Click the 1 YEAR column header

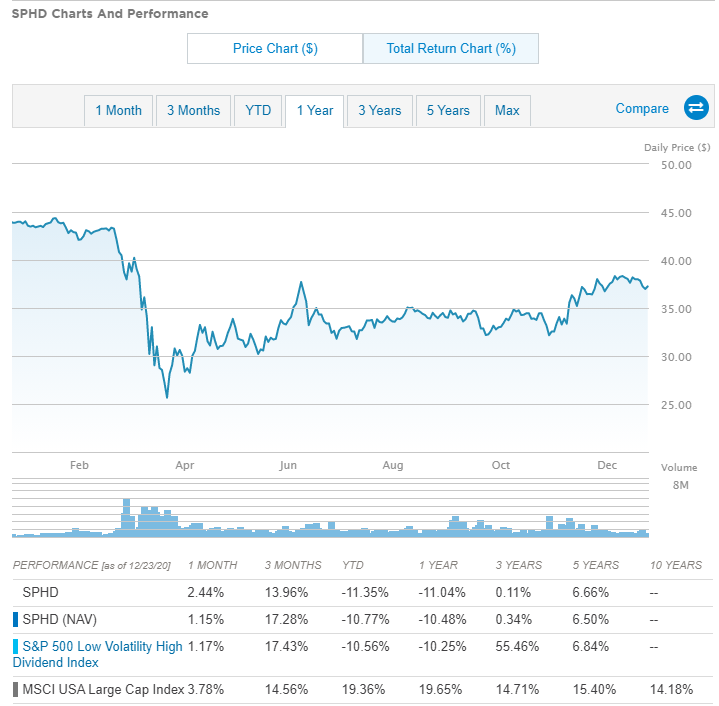point(438,565)
